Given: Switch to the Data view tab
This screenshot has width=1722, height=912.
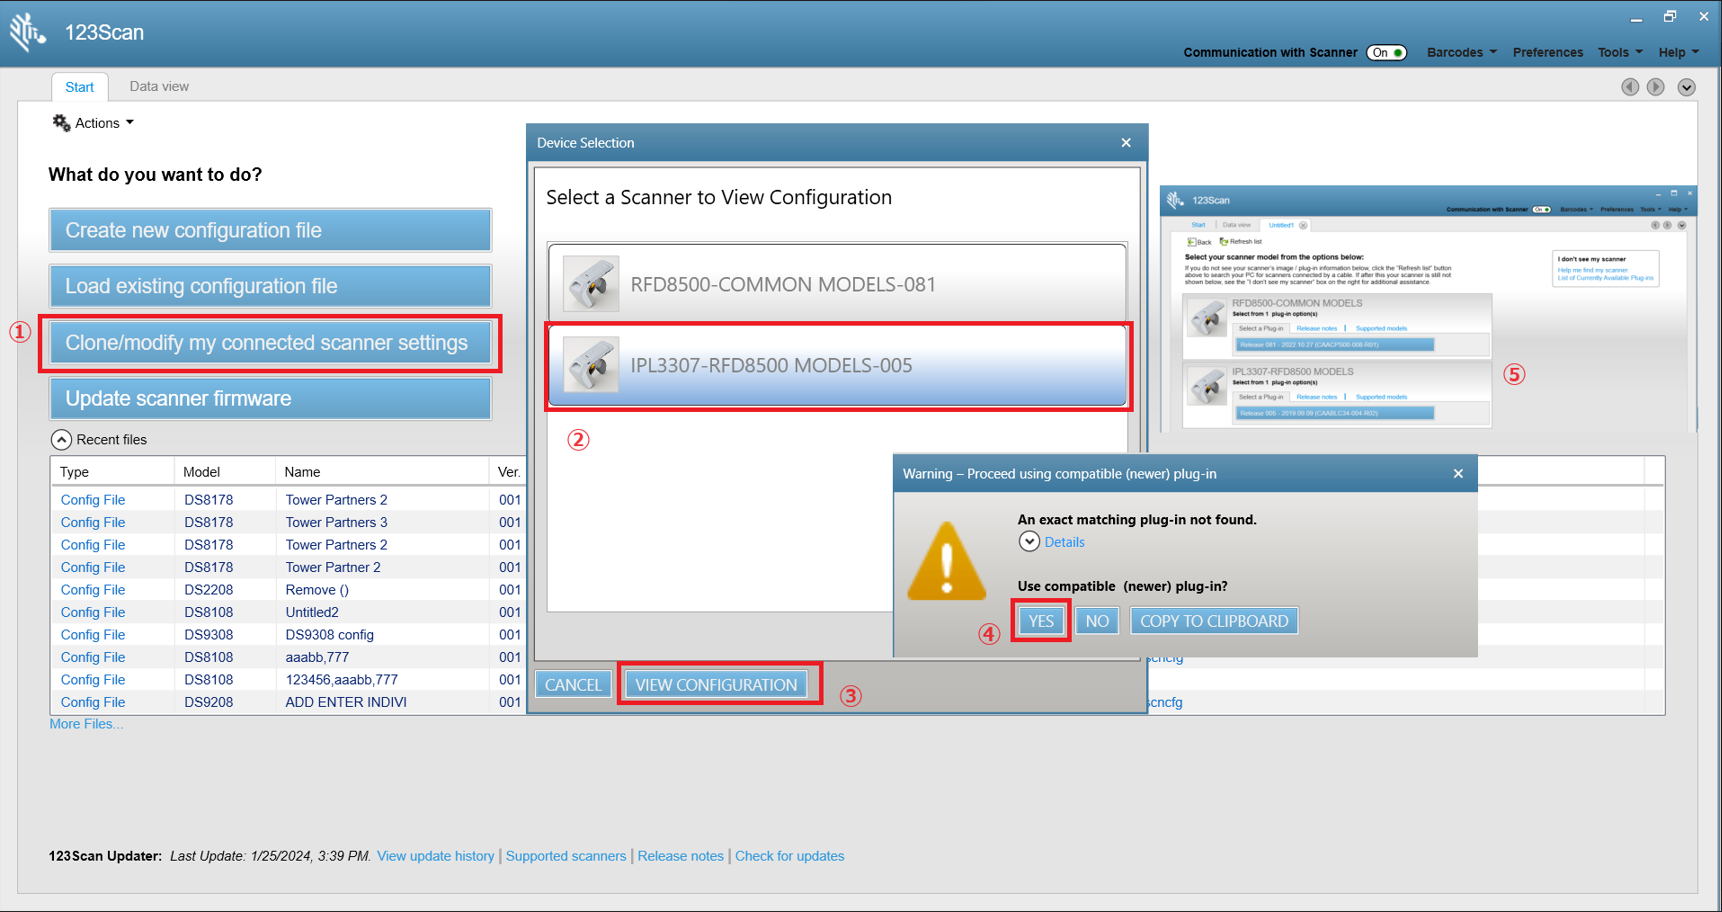Looking at the screenshot, I should (158, 86).
